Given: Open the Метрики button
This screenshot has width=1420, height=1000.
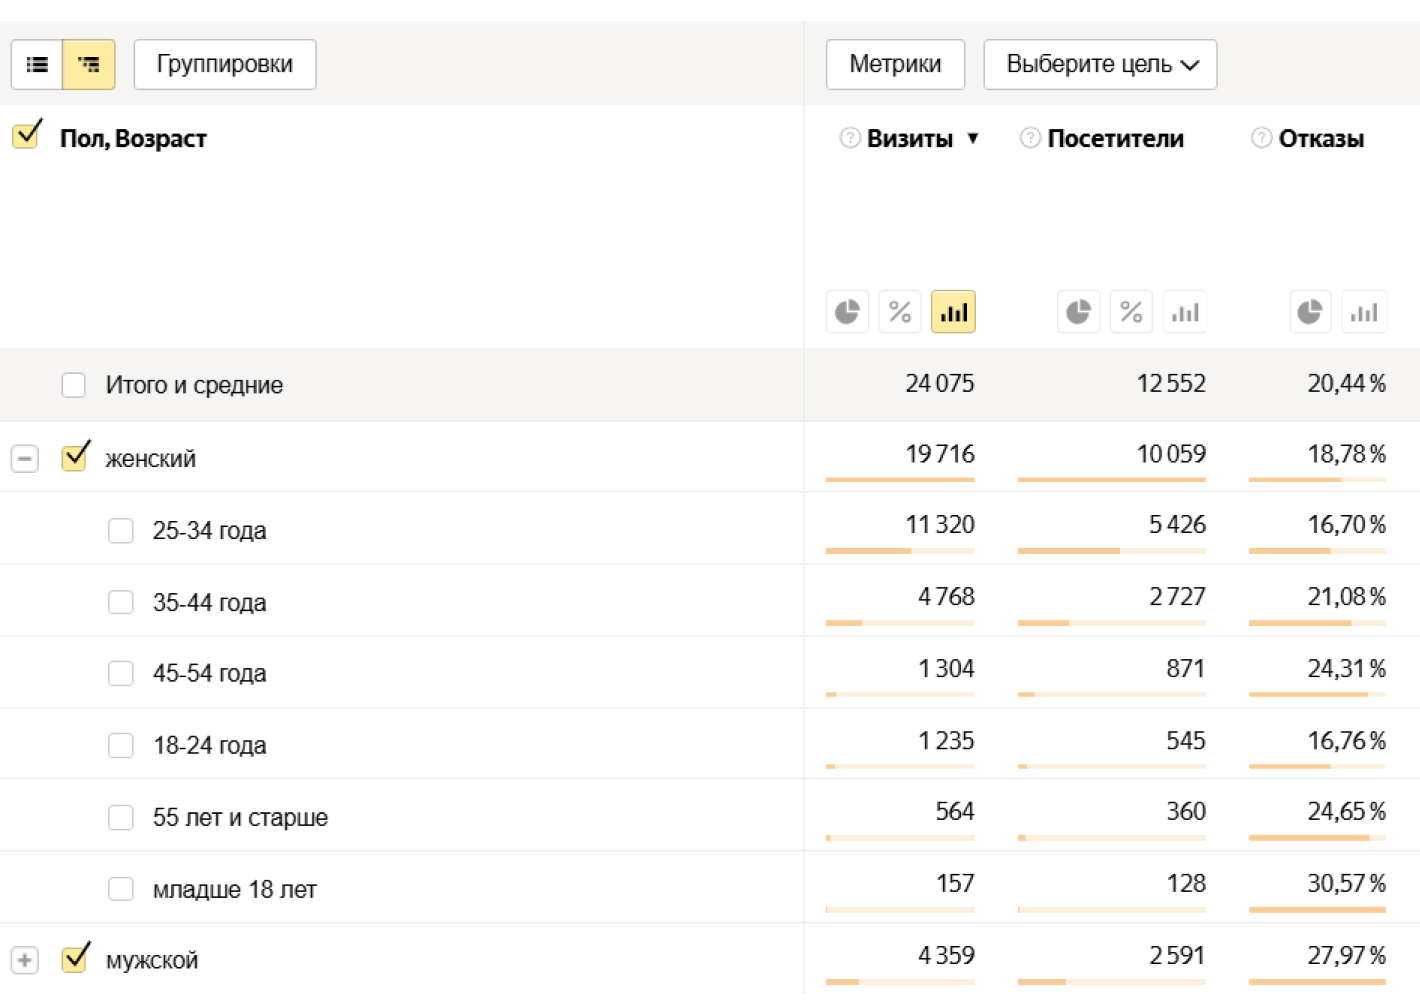Looking at the screenshot, I should 895,65.
